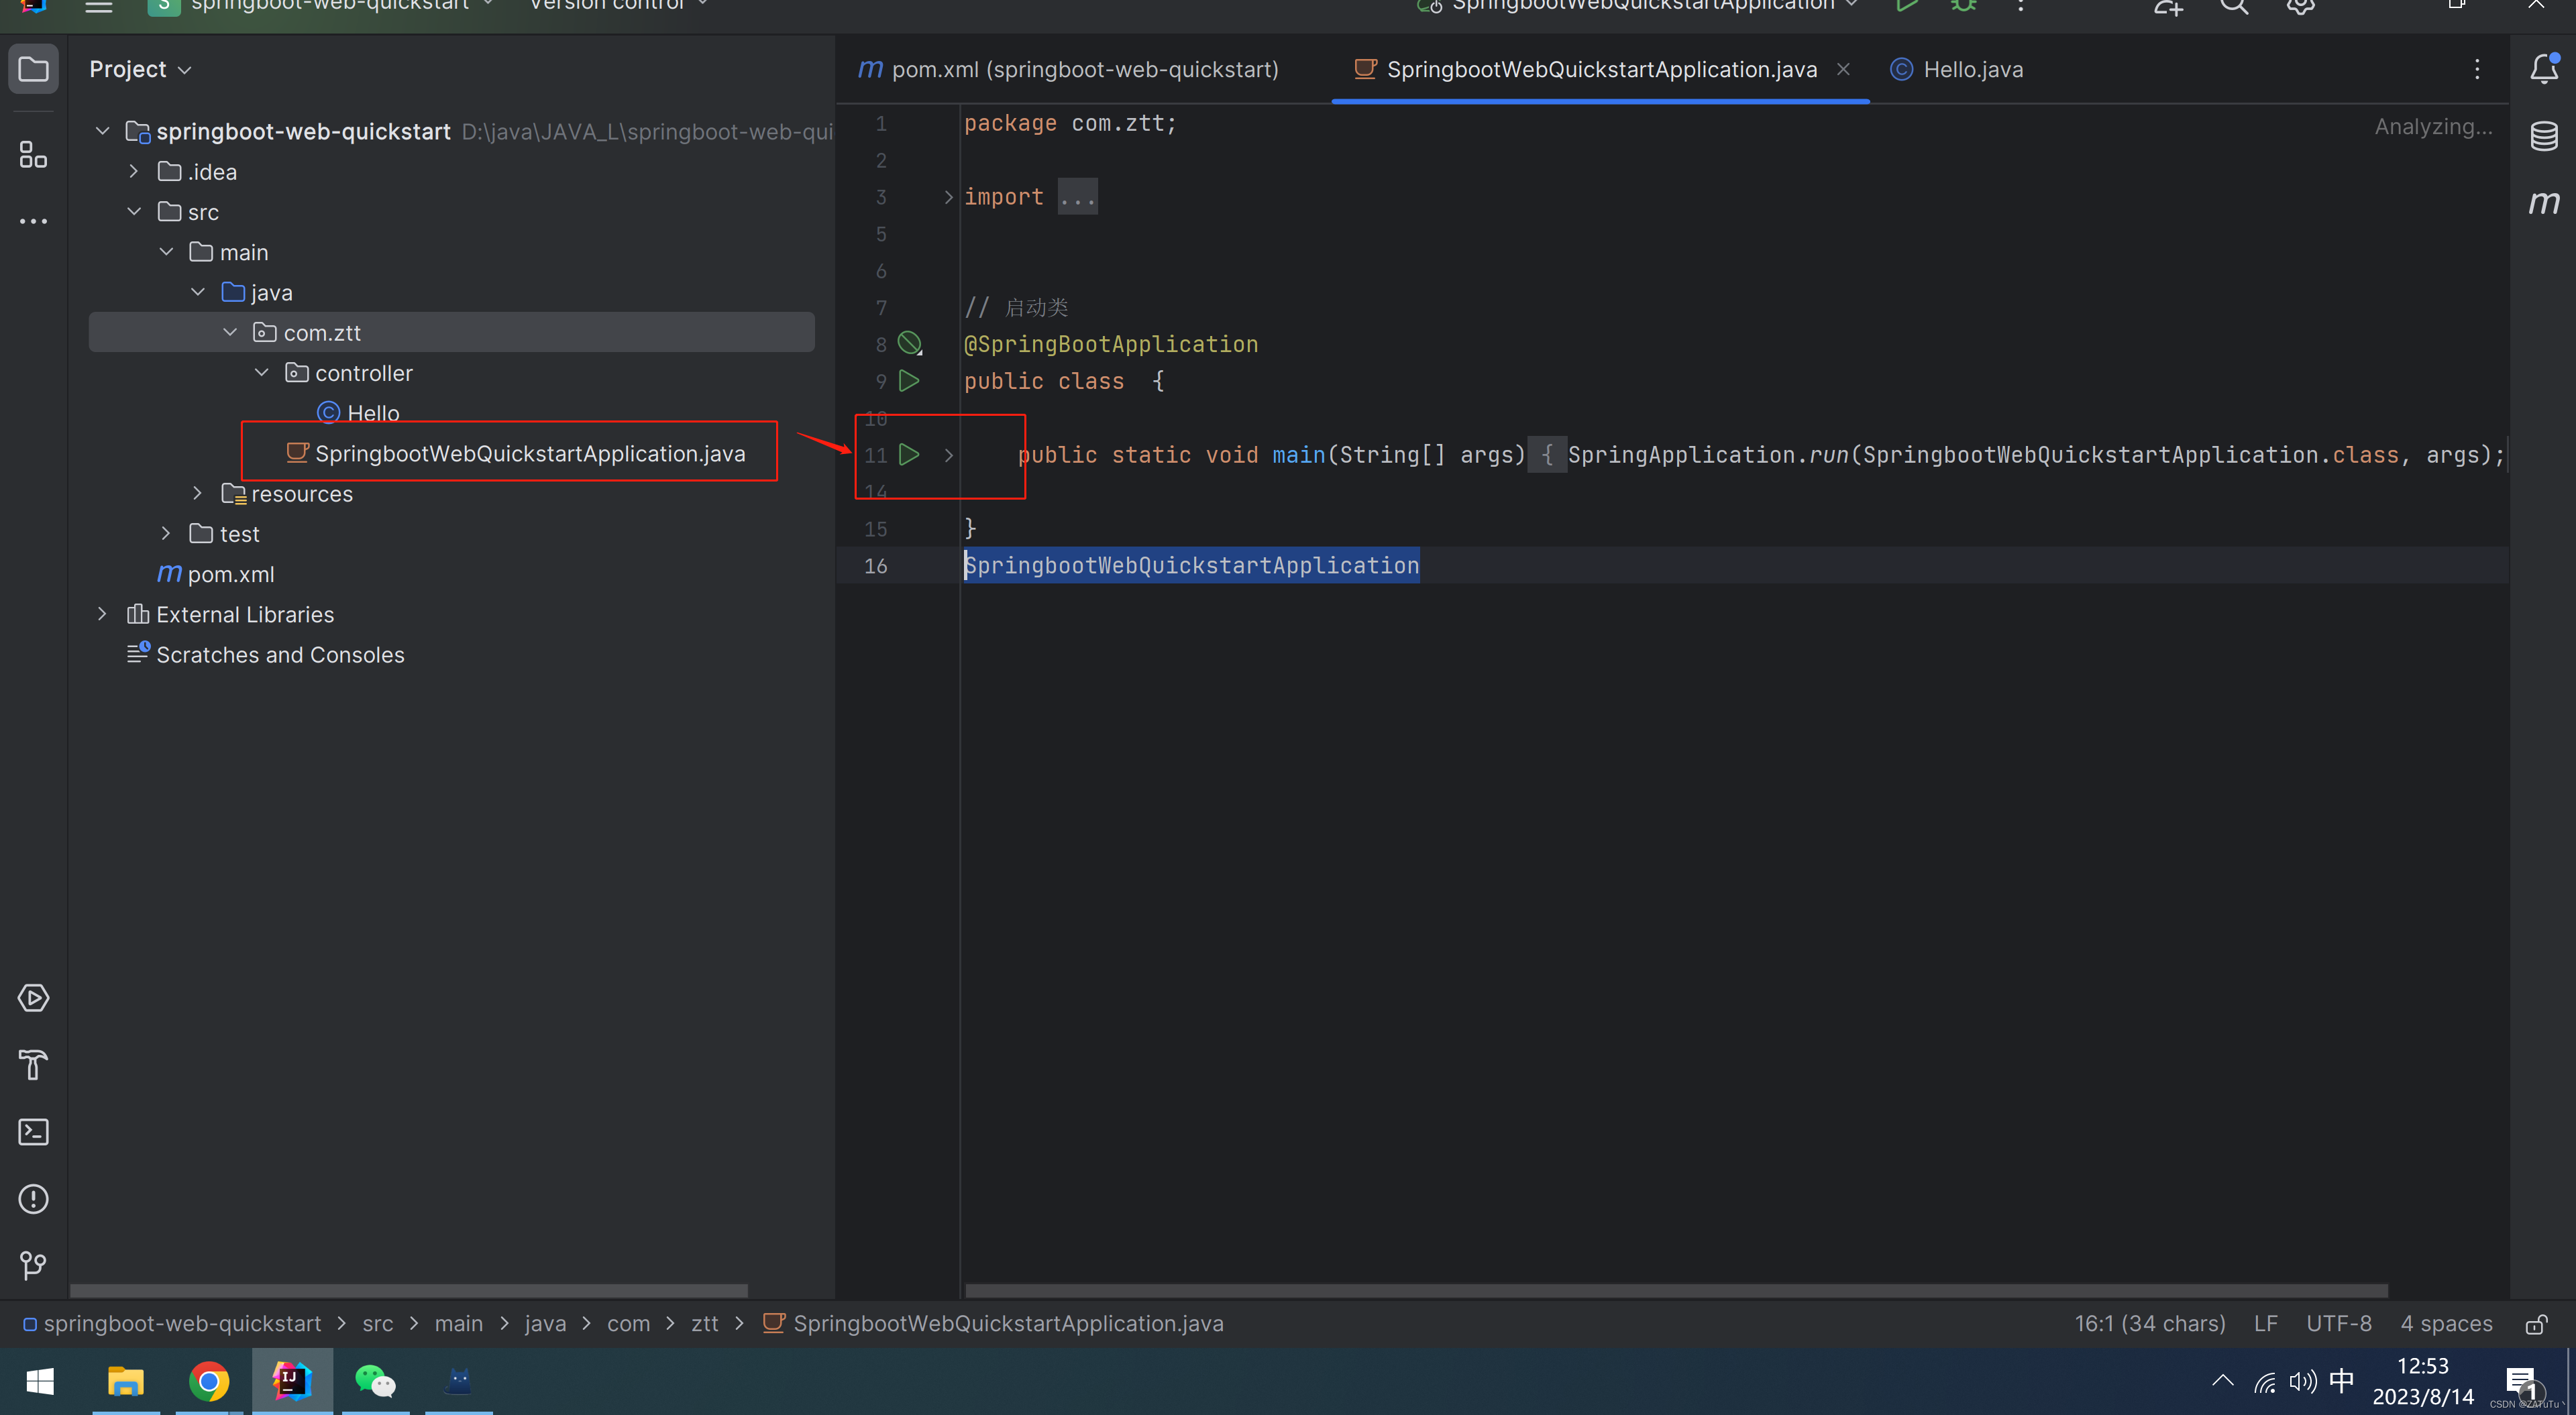Open the Maven tool window on right sidebar

[2544, 203]
